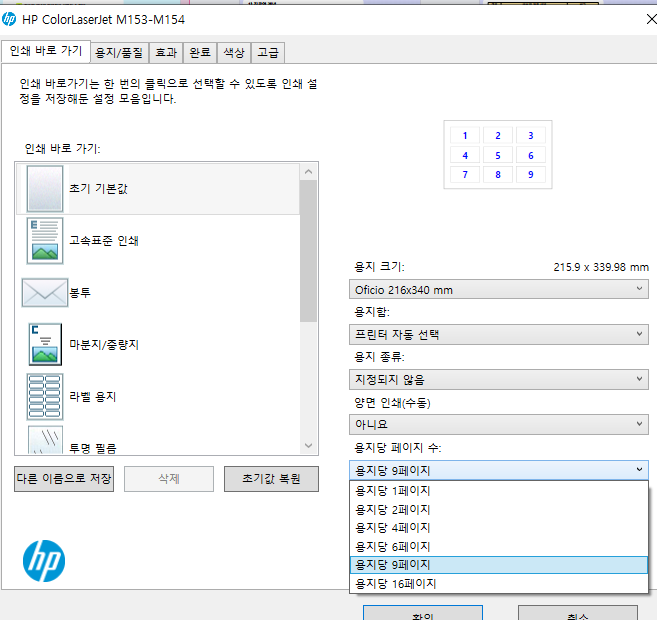Expand the 프린터 자동 선택 paper source dropdown

[499, 334]
